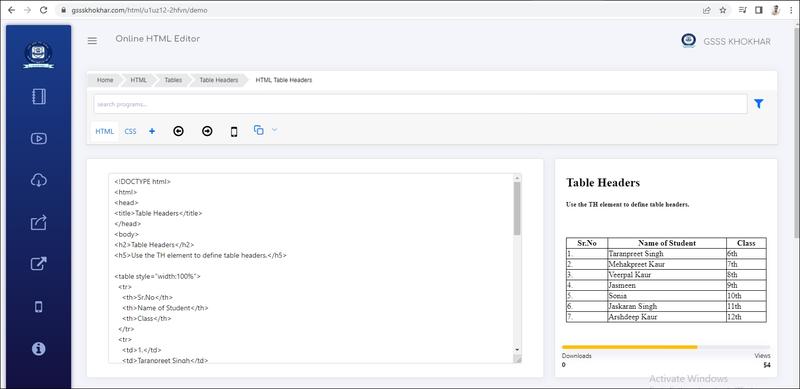Image resolution: width=800 pixels, height=389 pixels.
Task: Click the 12th class table cell
Action: [746, 317]
